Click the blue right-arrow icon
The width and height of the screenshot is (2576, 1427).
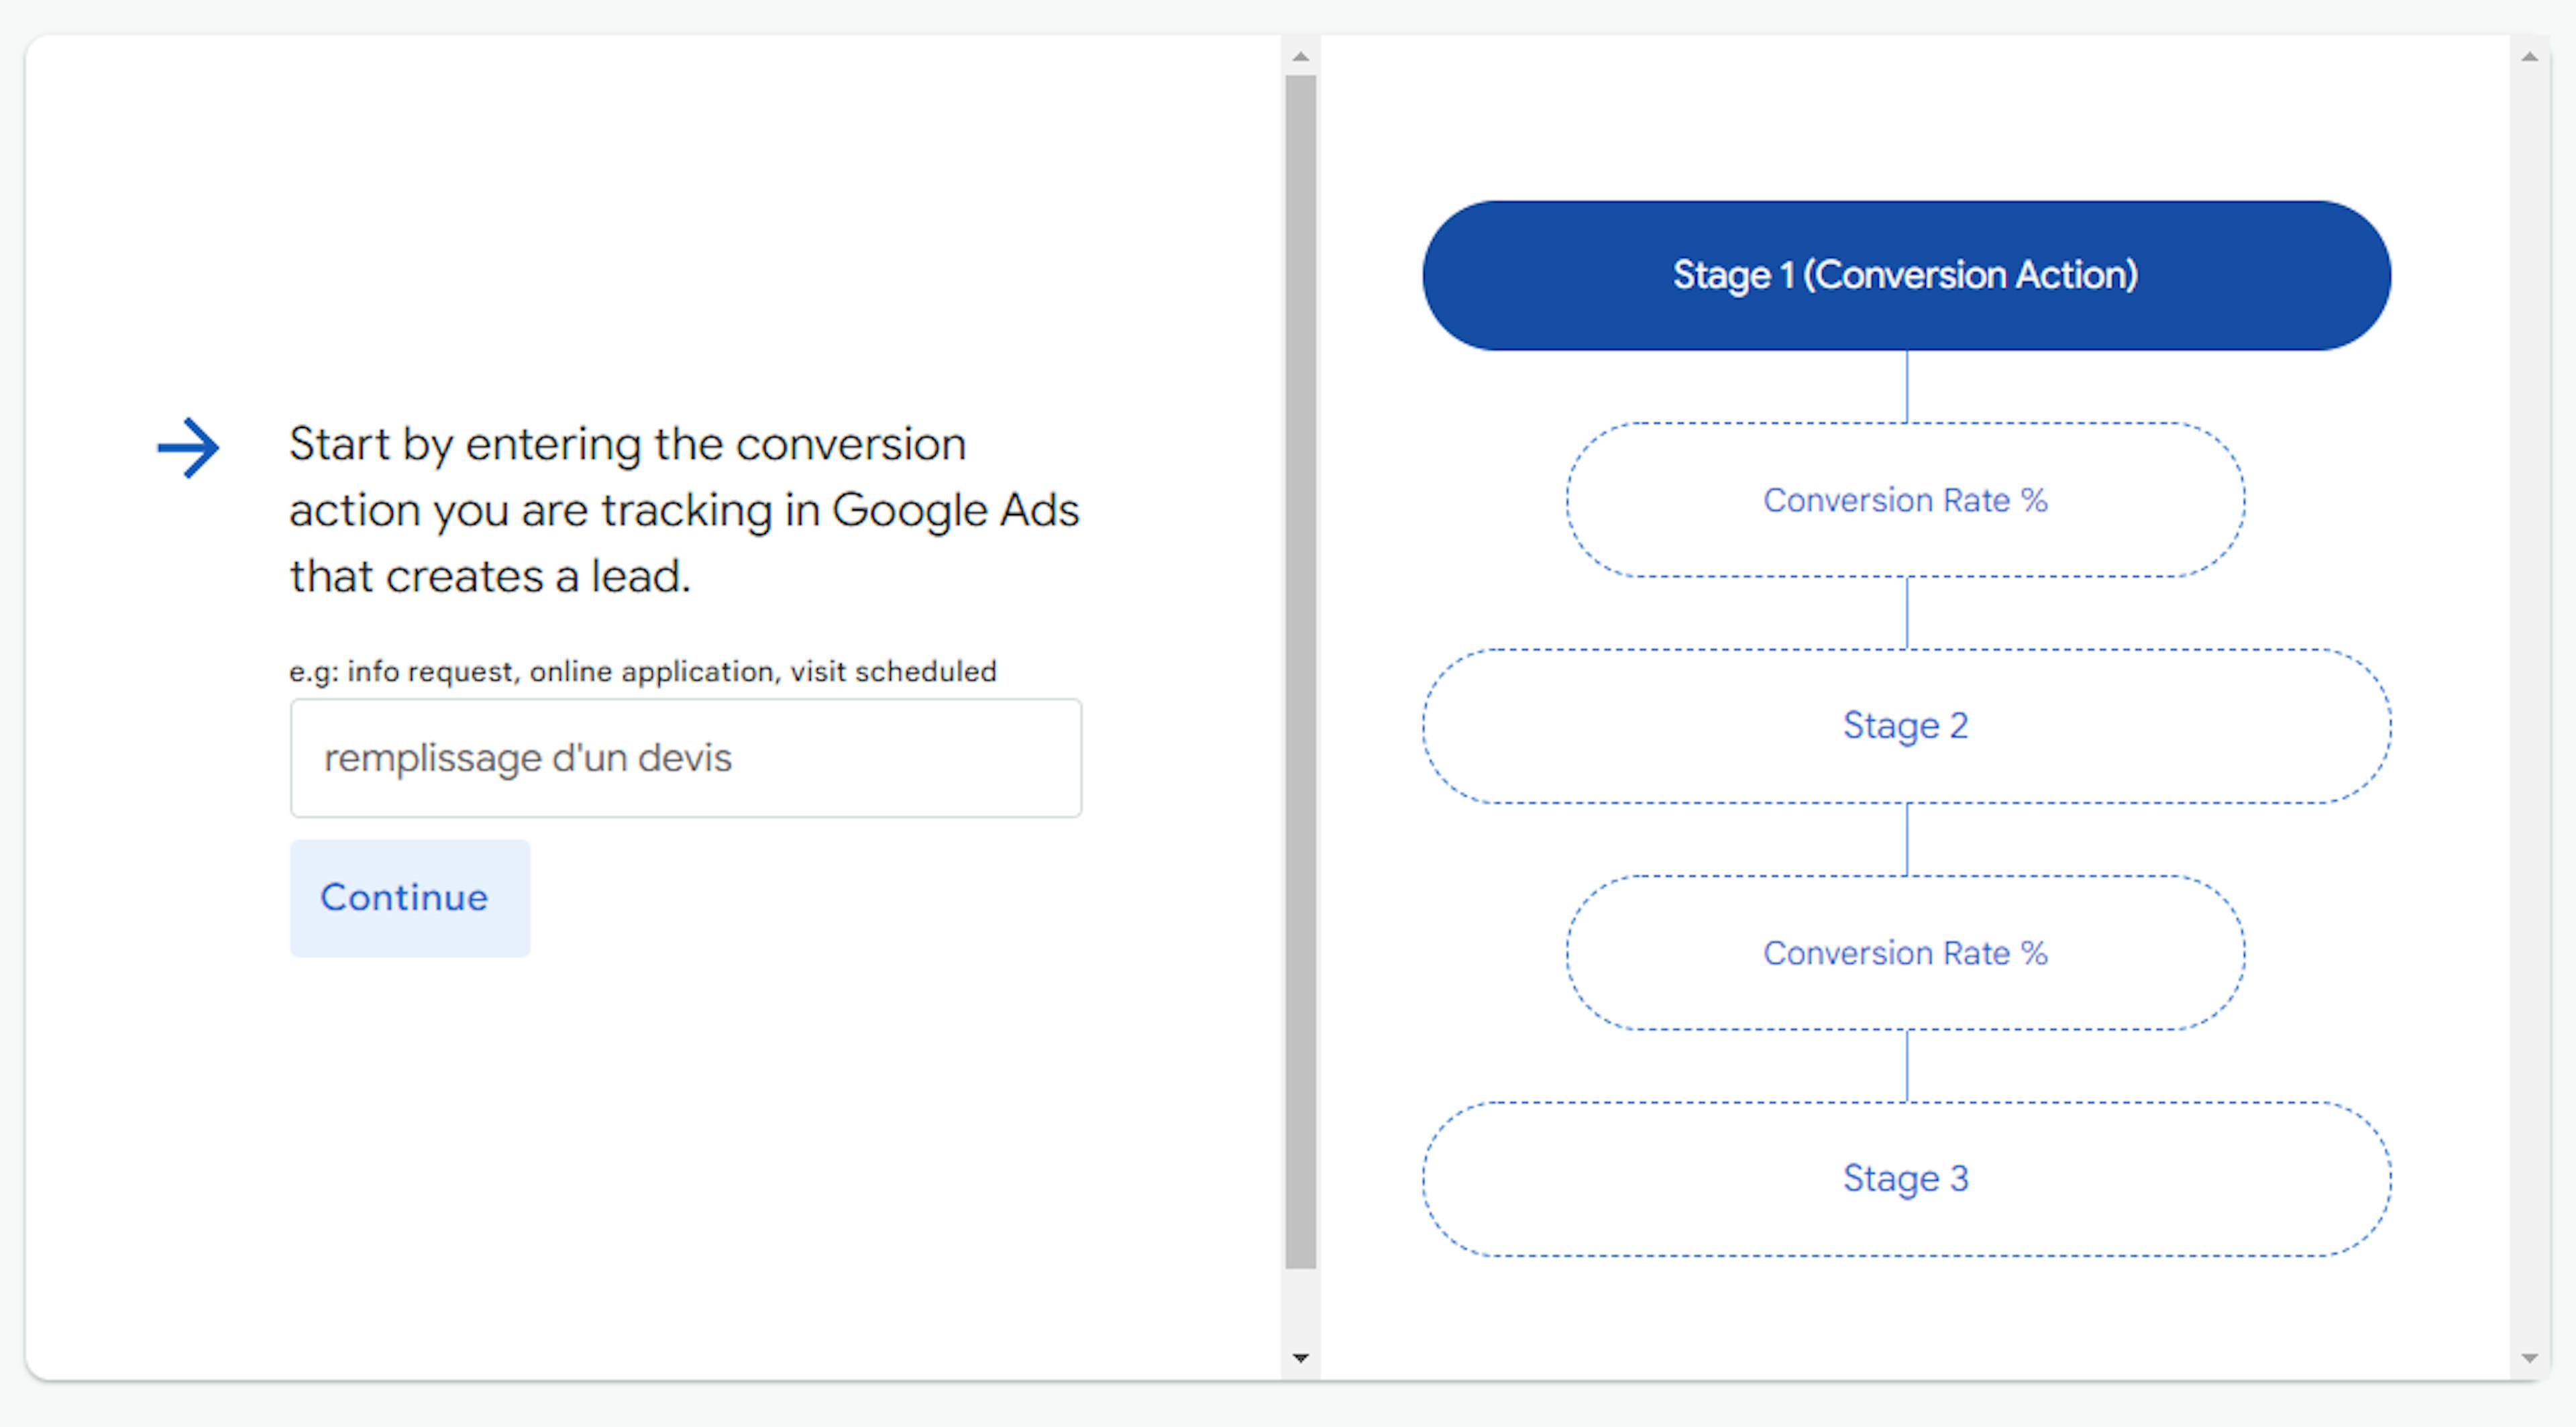[188, 448]
